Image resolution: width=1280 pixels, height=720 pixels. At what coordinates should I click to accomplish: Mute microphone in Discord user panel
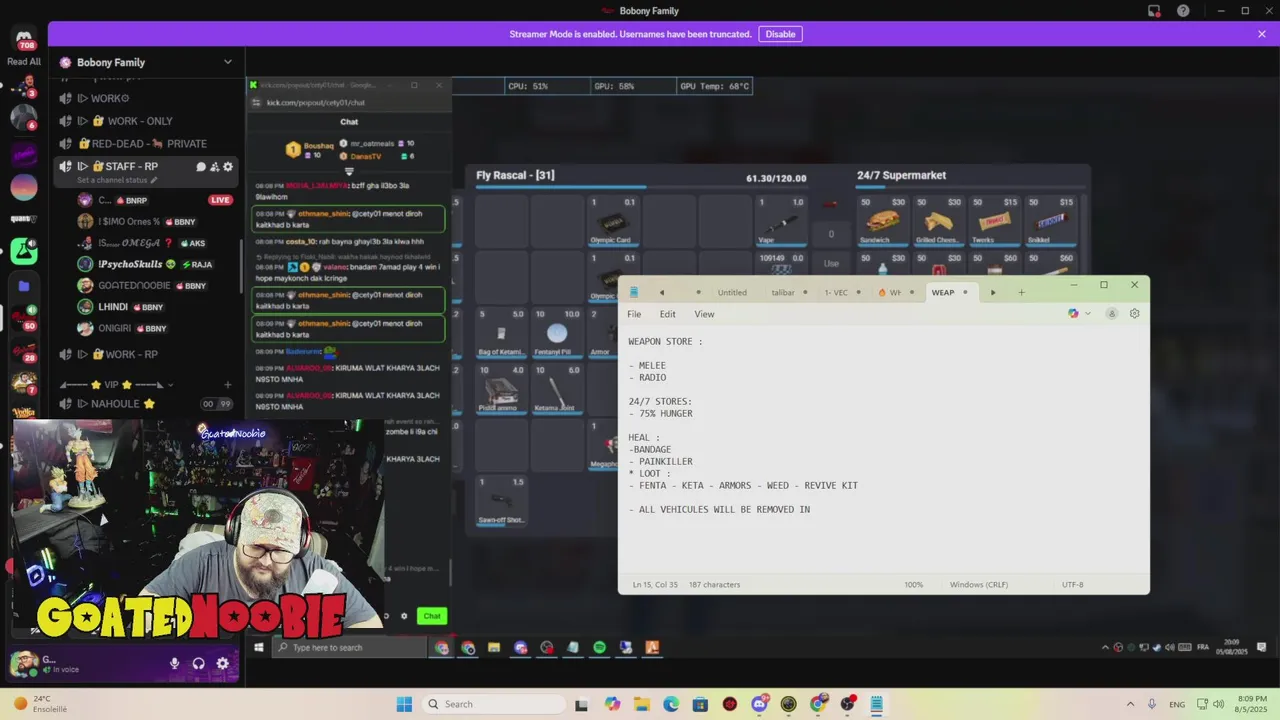click(174, 663)
